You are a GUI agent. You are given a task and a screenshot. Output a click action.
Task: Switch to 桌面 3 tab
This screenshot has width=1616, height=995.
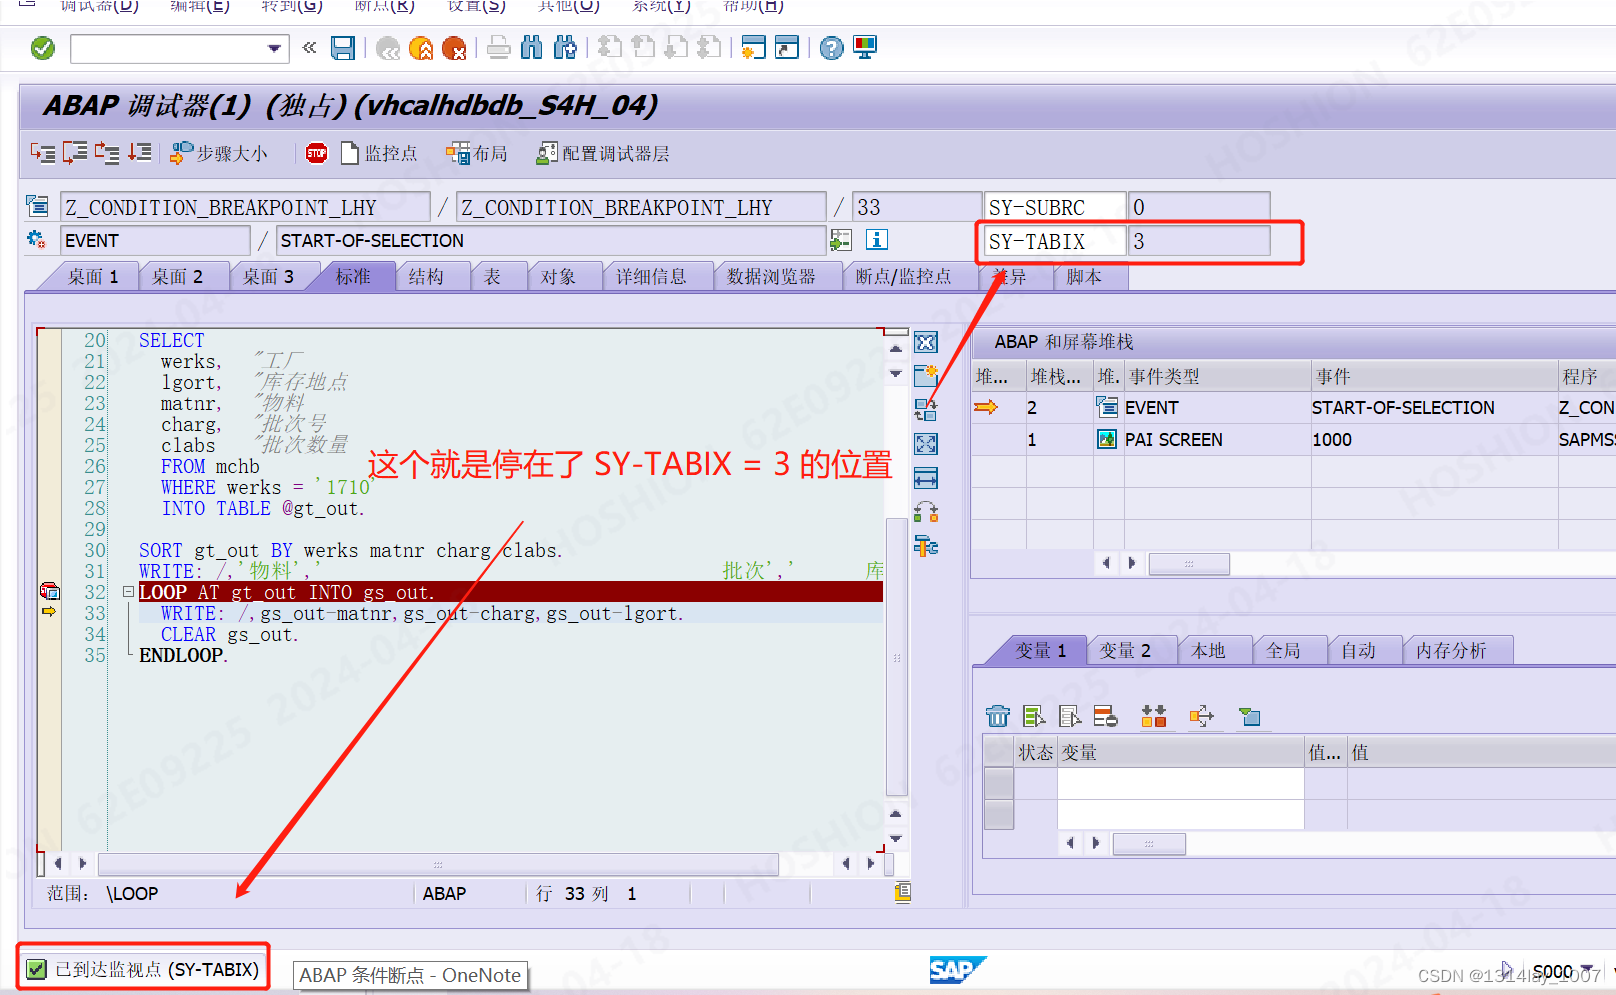pos(268,277)
